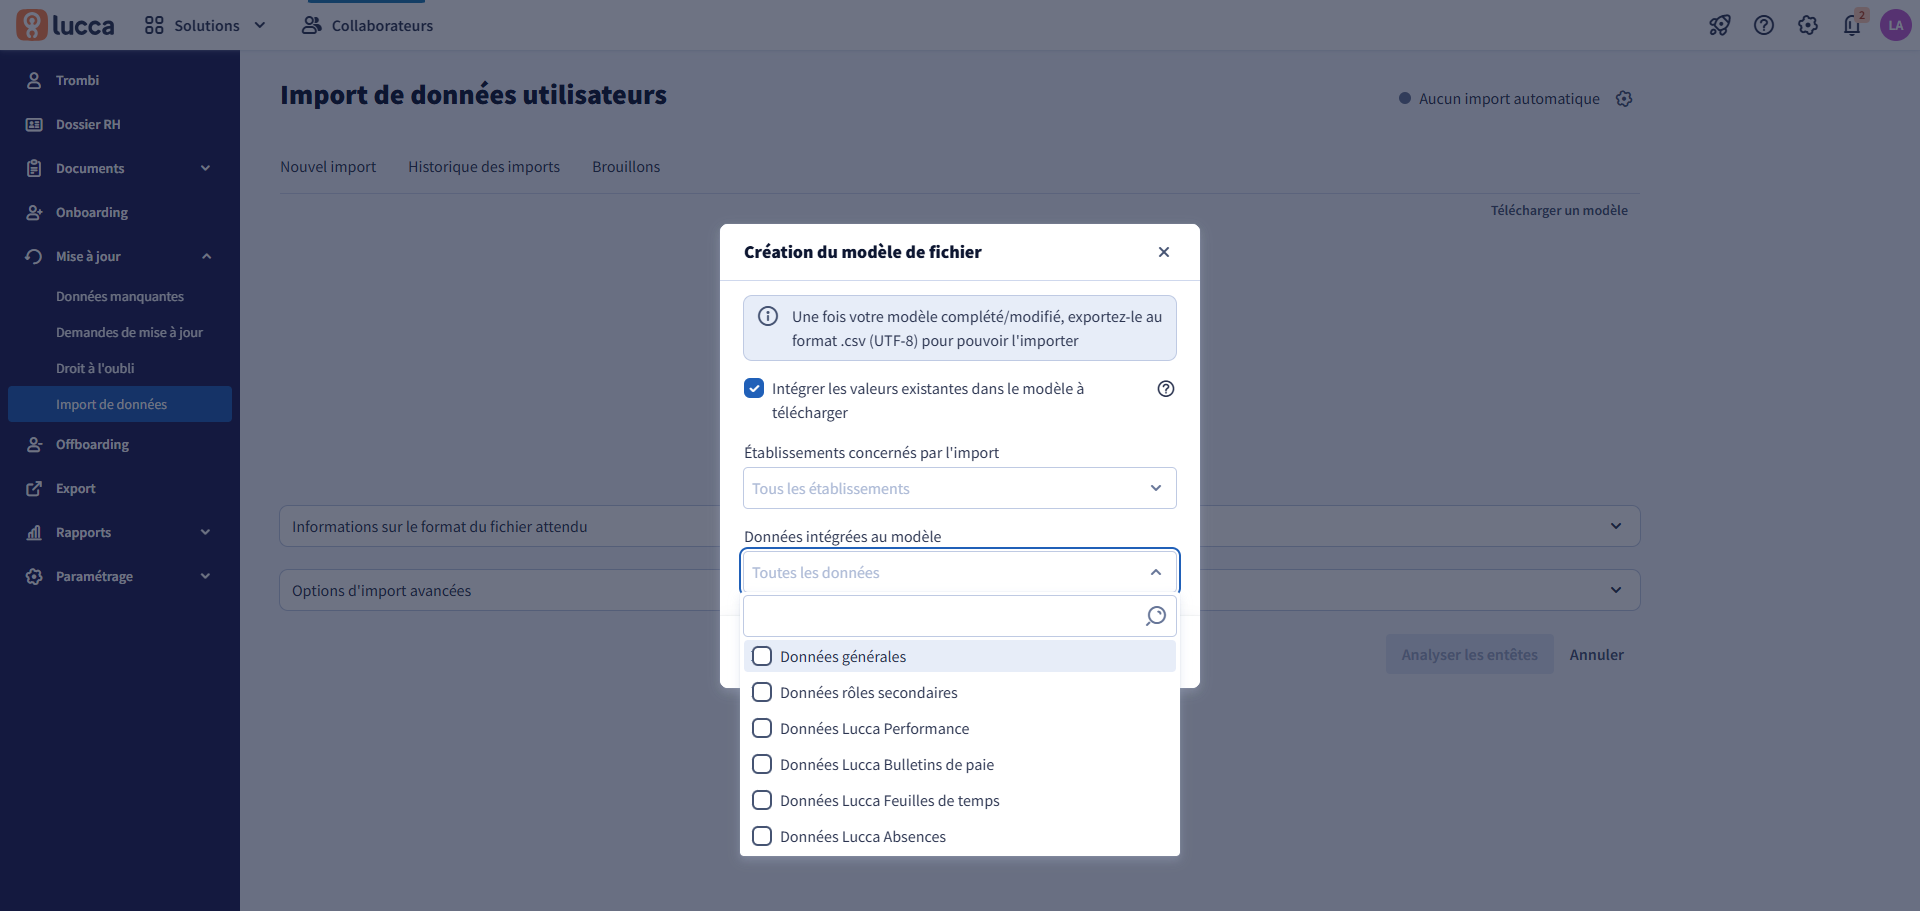Click the Documents clipboard icon

pos(34,168)
